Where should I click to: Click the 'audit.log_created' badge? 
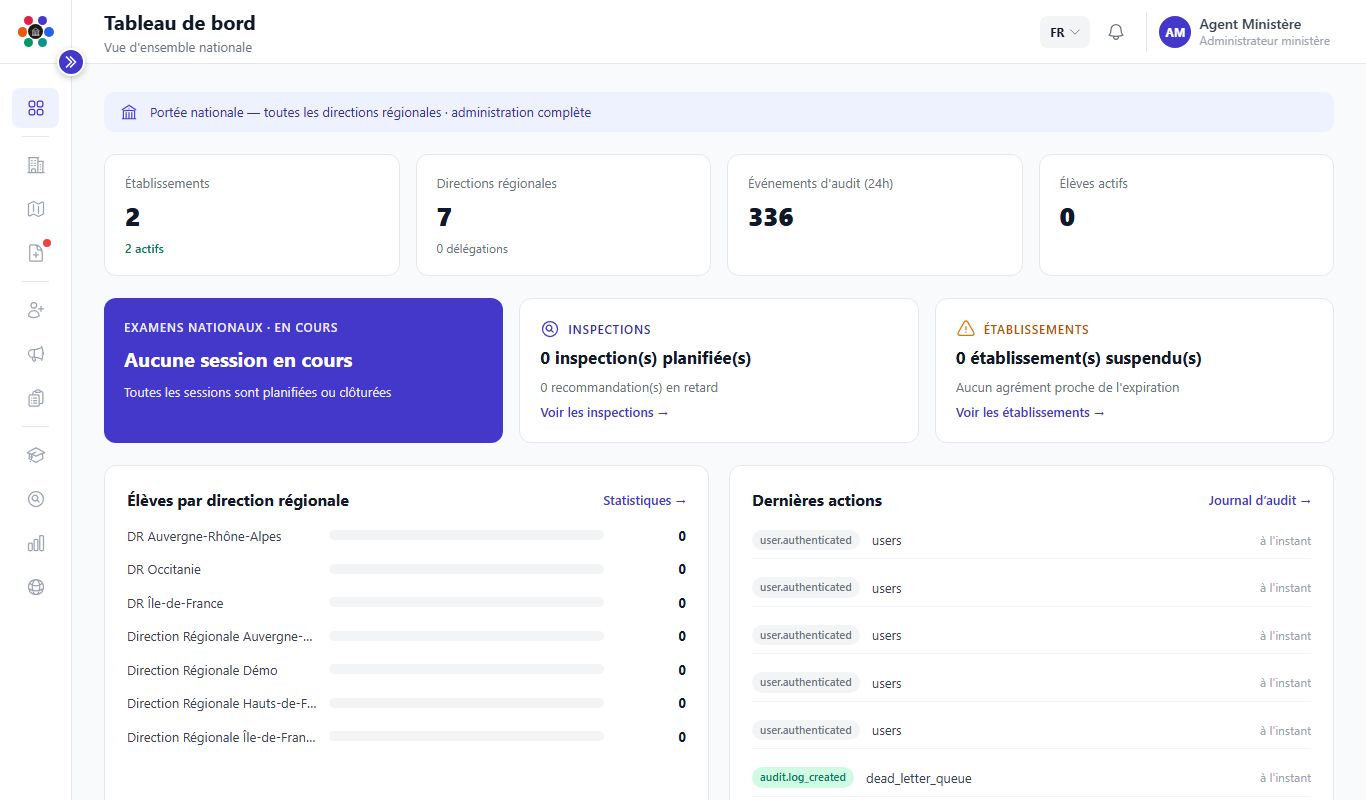tap(803, 778)
